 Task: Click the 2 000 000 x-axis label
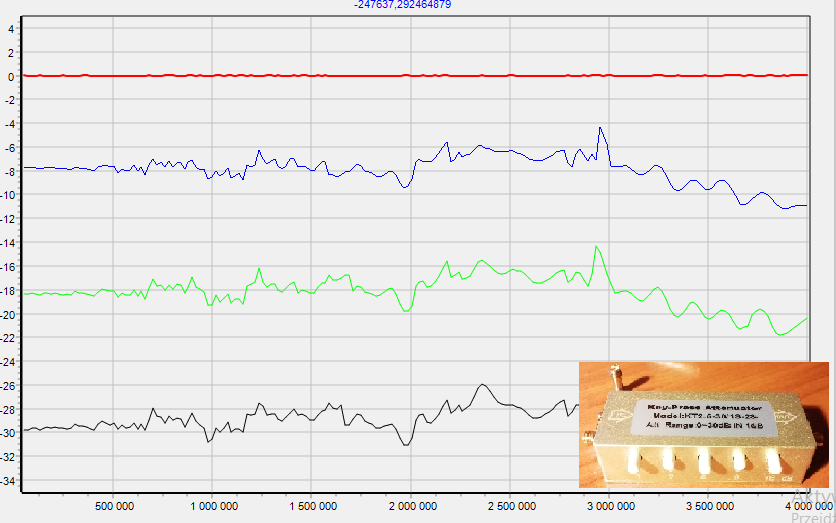pos(411,506)
